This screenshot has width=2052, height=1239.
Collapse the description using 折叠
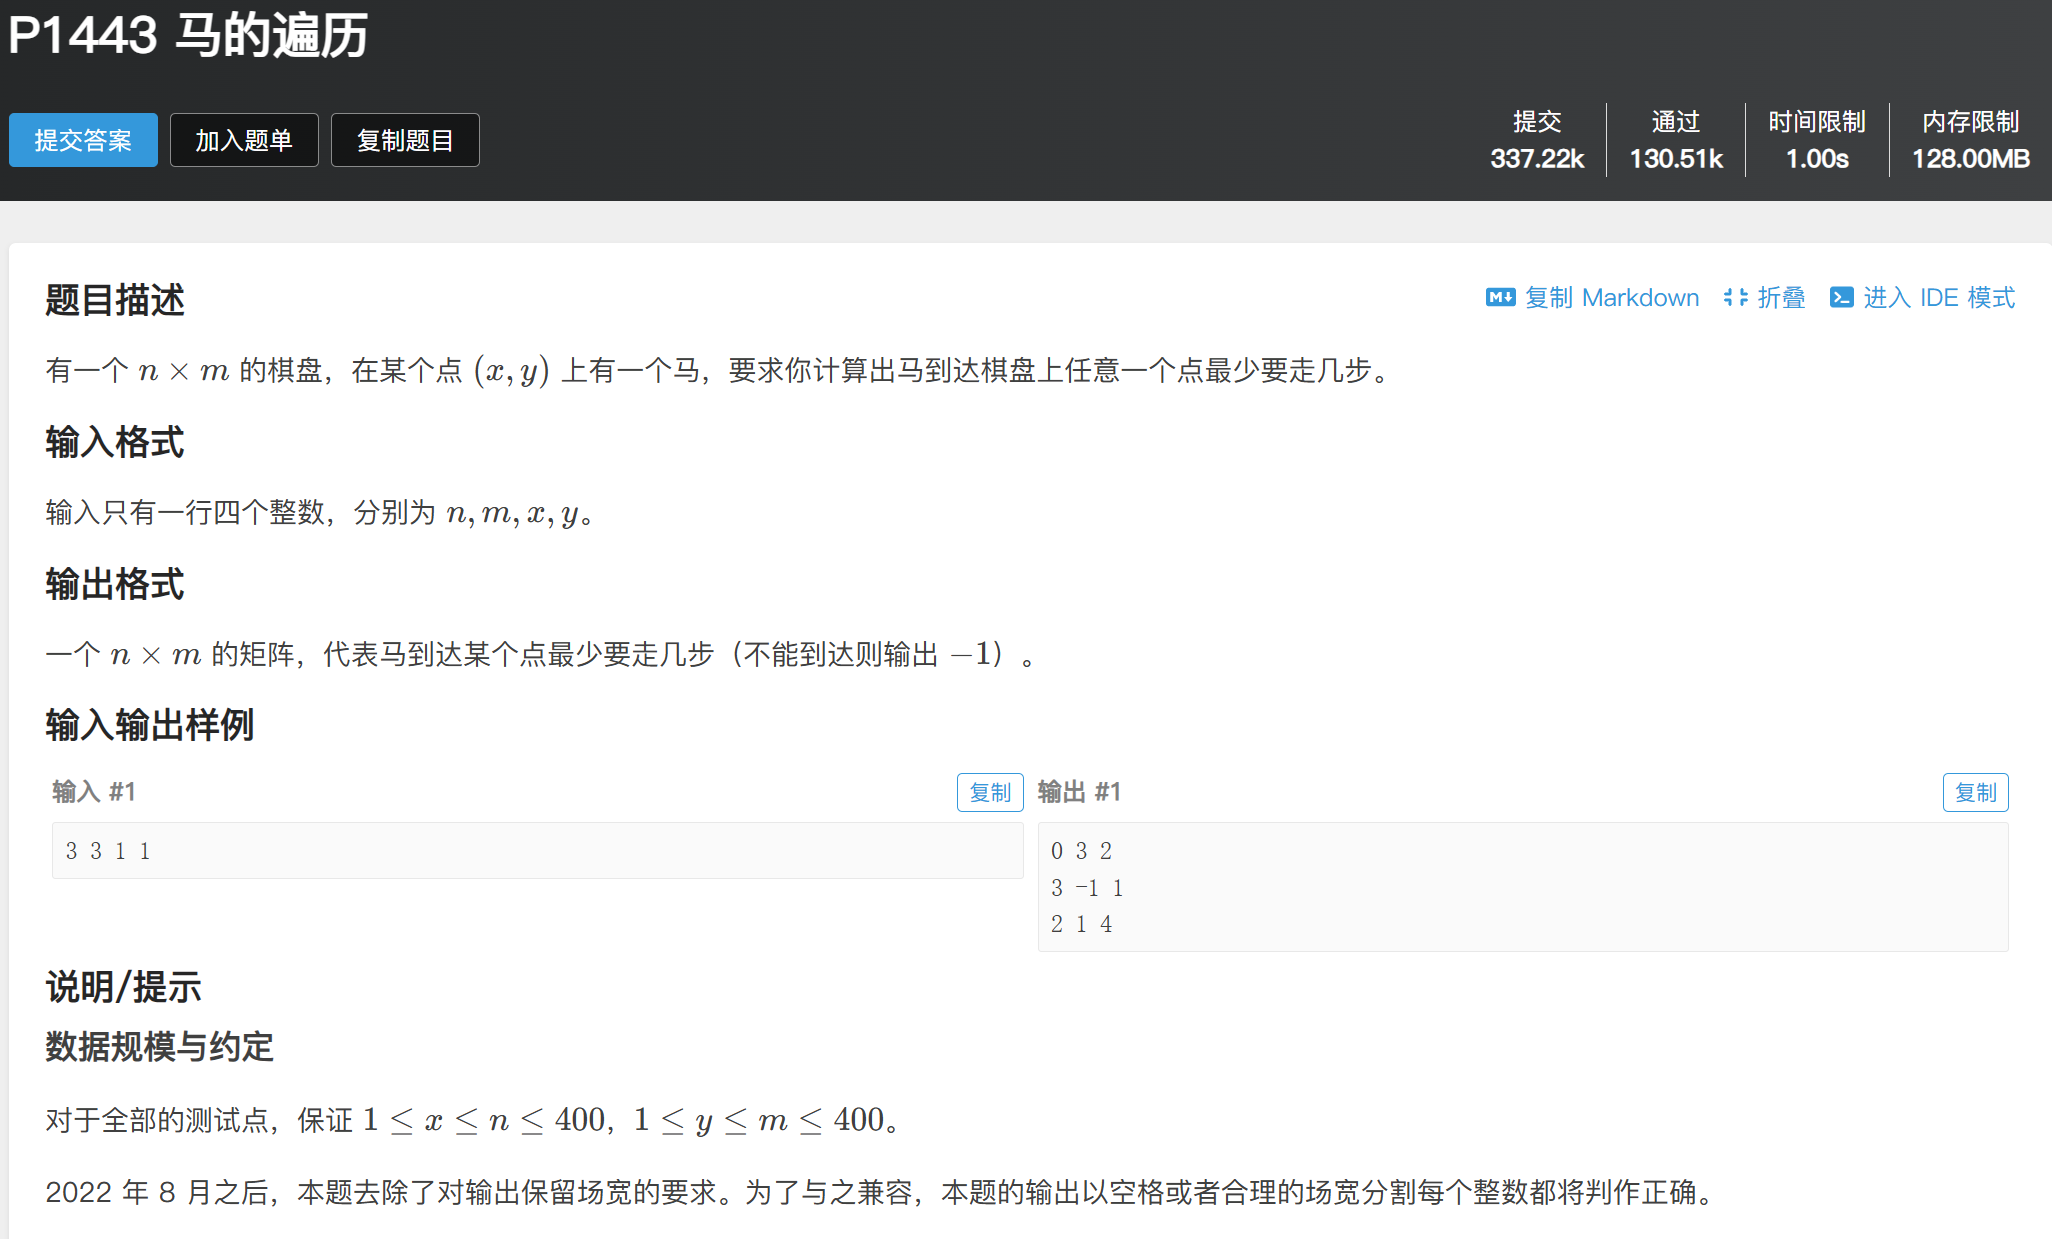pyautogui.click(x=1781, y=298)
